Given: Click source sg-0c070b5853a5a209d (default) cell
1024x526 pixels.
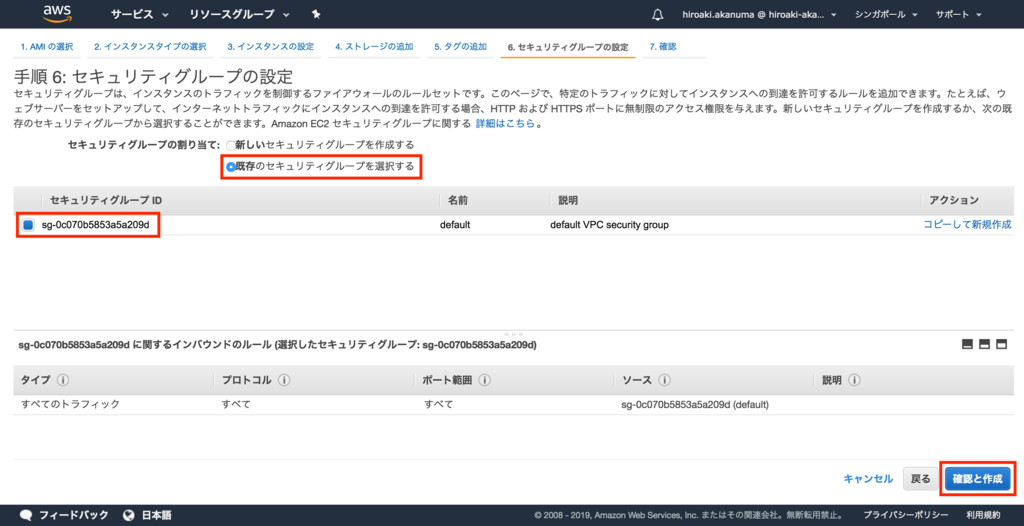Looking at the screenshot, I should point(695,404).
